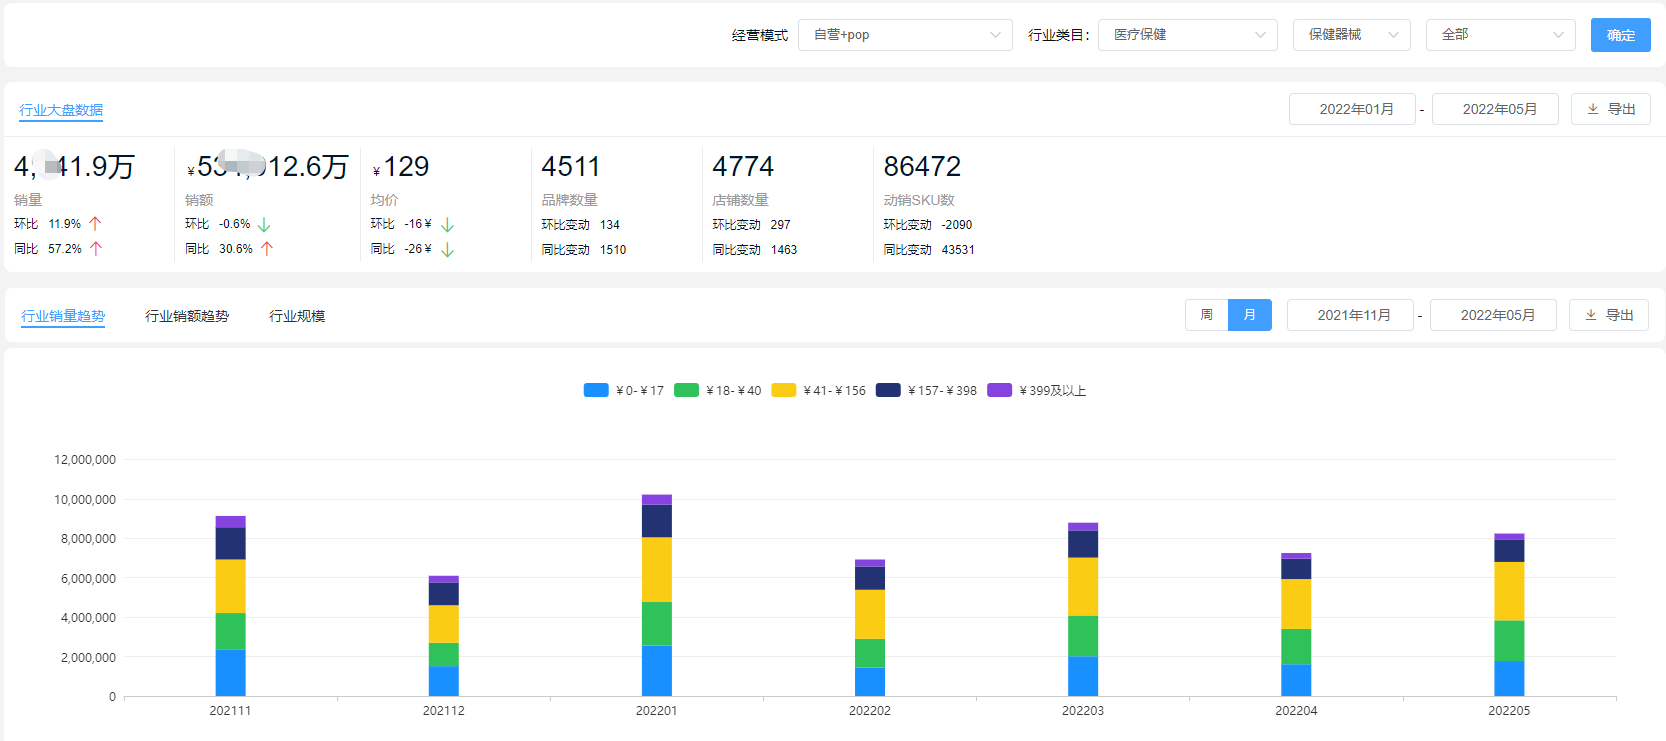Click the chevron arrow of 医疗保健 dropdown
This screenshot has height=741, width=1666.
[x=1260, y=35]
